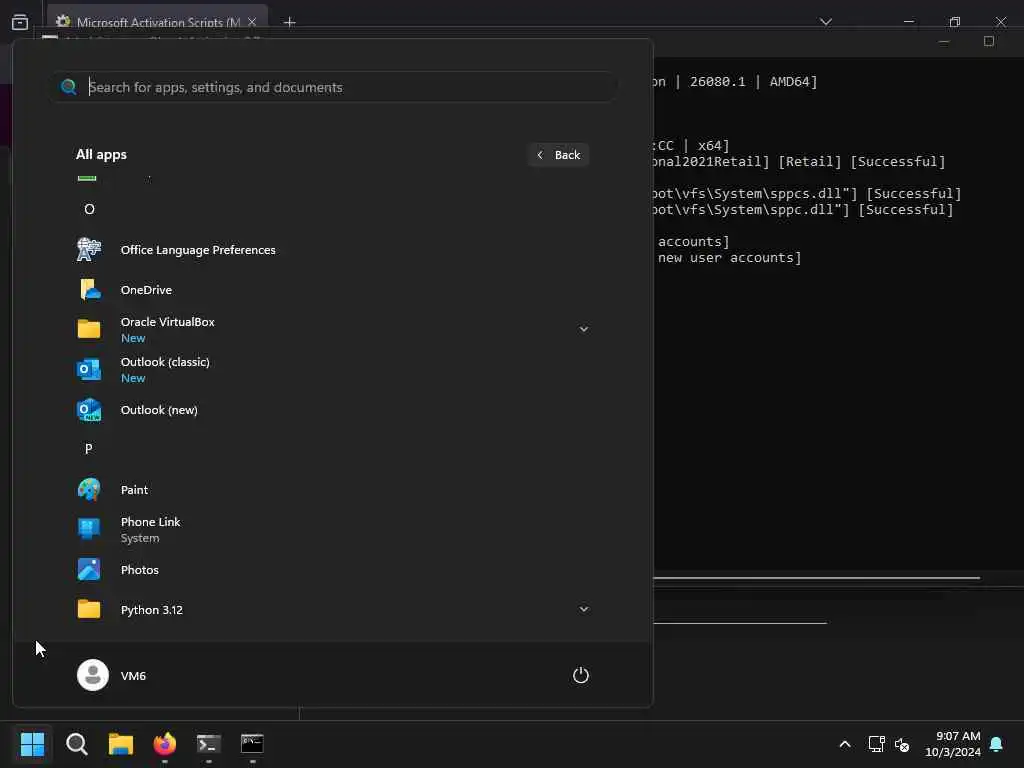Expand the Oracle VirtualBox folder chevron
This screenshot has height=768, width=1024.
584,329
